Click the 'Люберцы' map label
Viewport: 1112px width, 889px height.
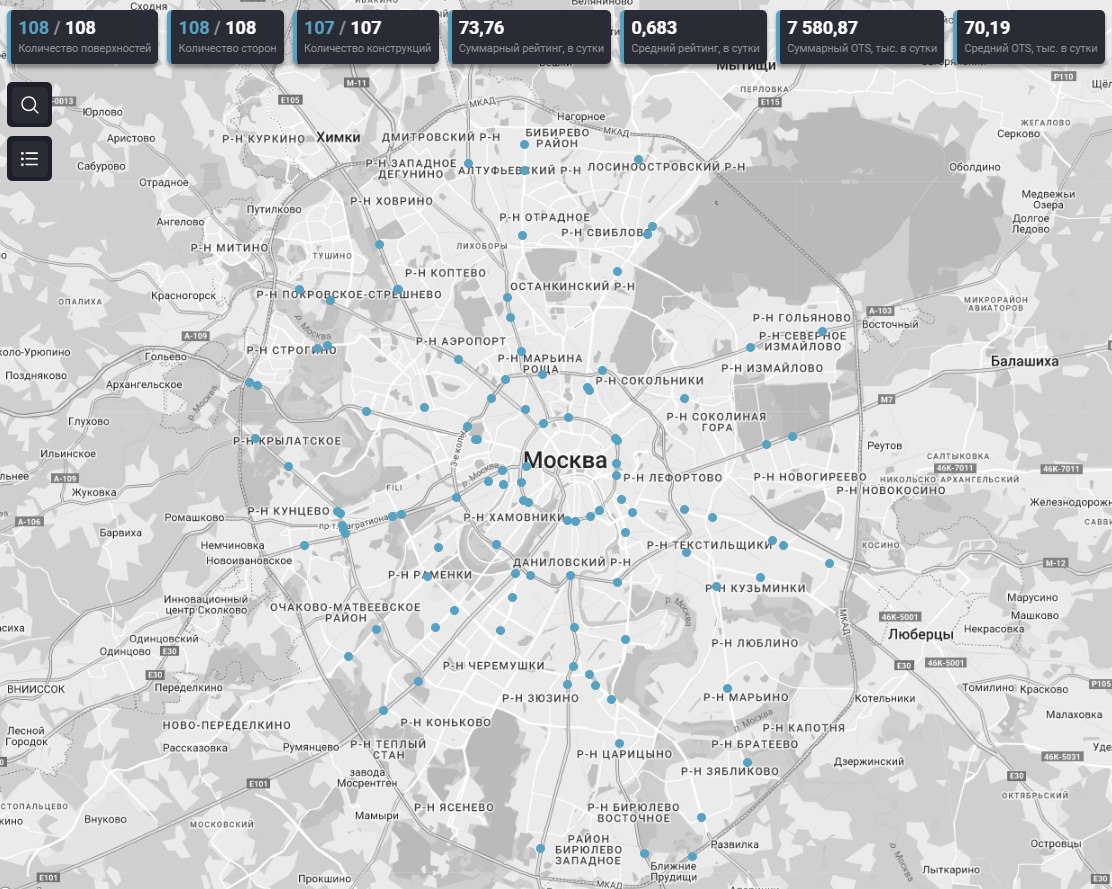(x=921, y=634)
